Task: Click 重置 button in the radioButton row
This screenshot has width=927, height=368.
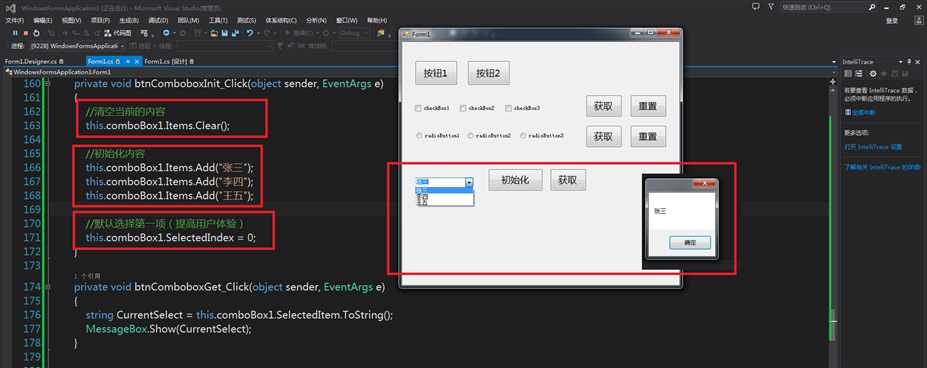Action: [x=648, y=136]
